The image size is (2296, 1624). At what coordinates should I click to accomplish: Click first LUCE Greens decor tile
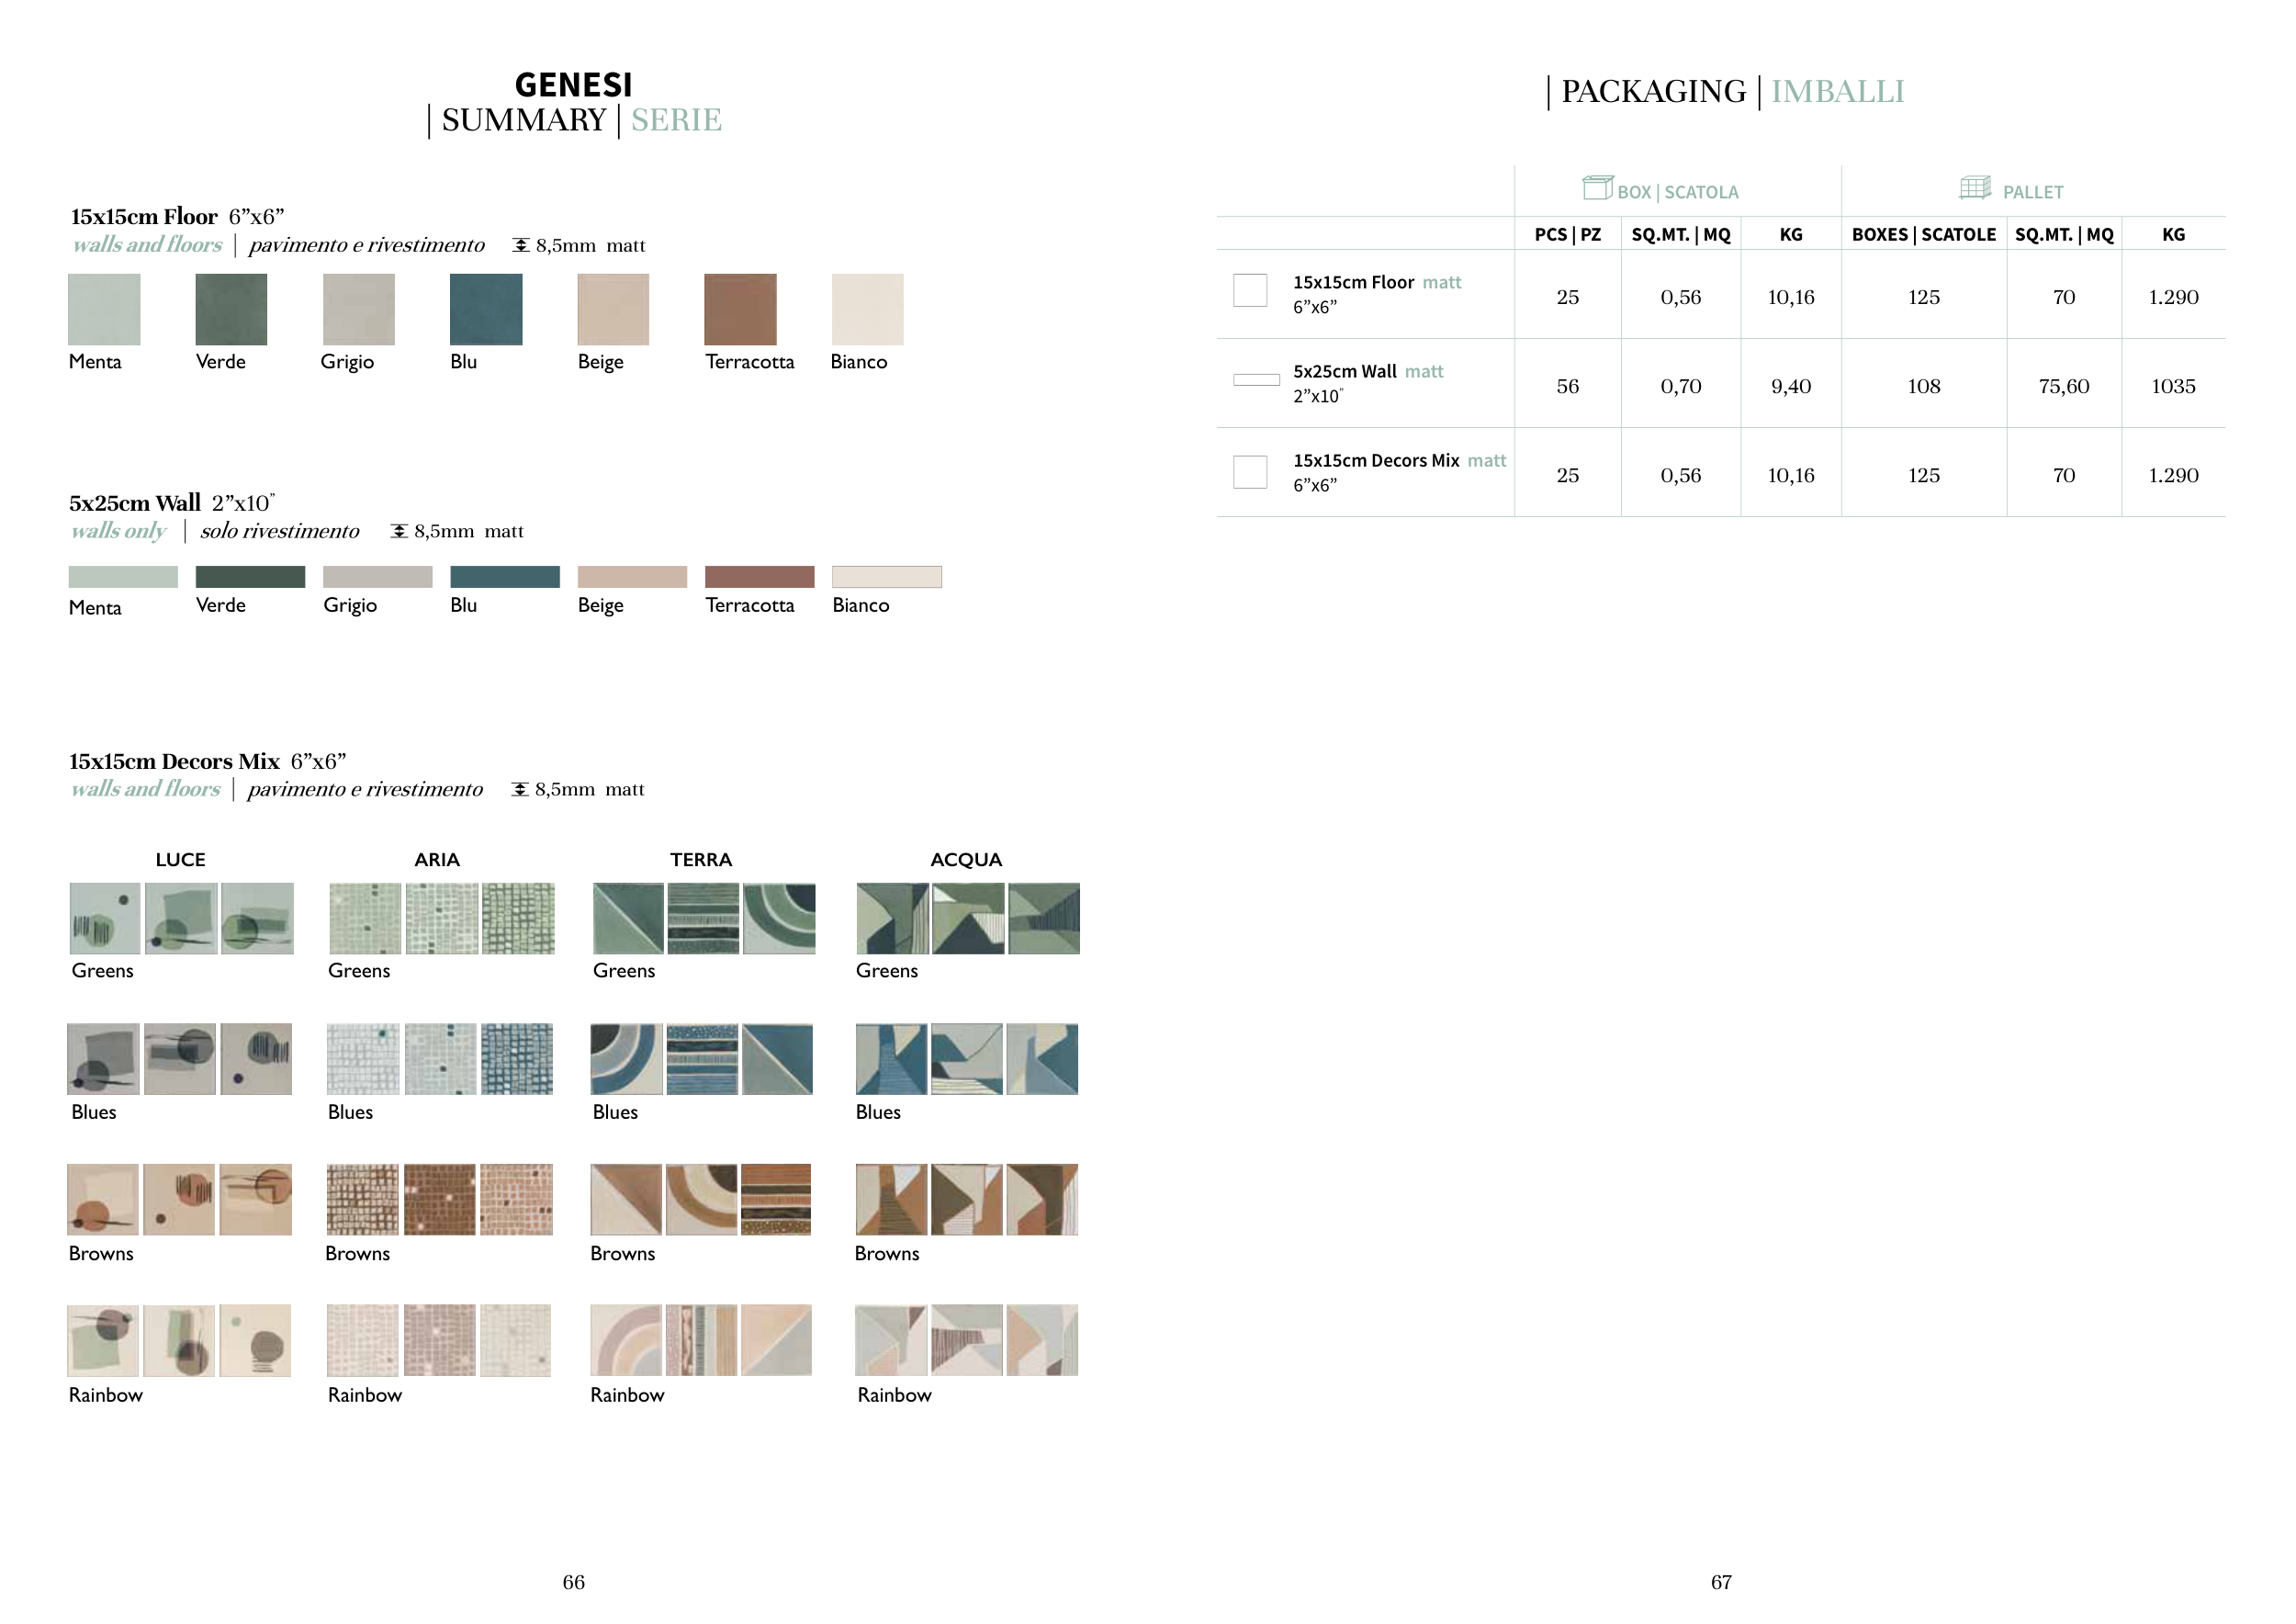(x=105, y=918)
